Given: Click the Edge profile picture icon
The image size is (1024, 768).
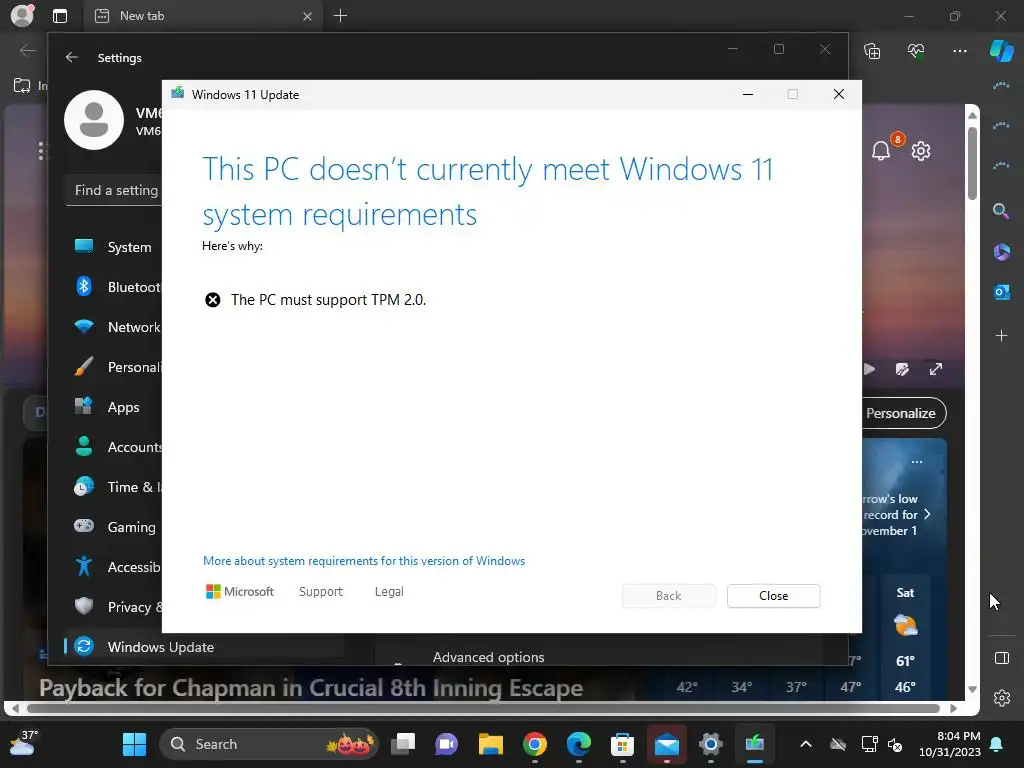Looking at the screenshot, I should click(22, 15).
